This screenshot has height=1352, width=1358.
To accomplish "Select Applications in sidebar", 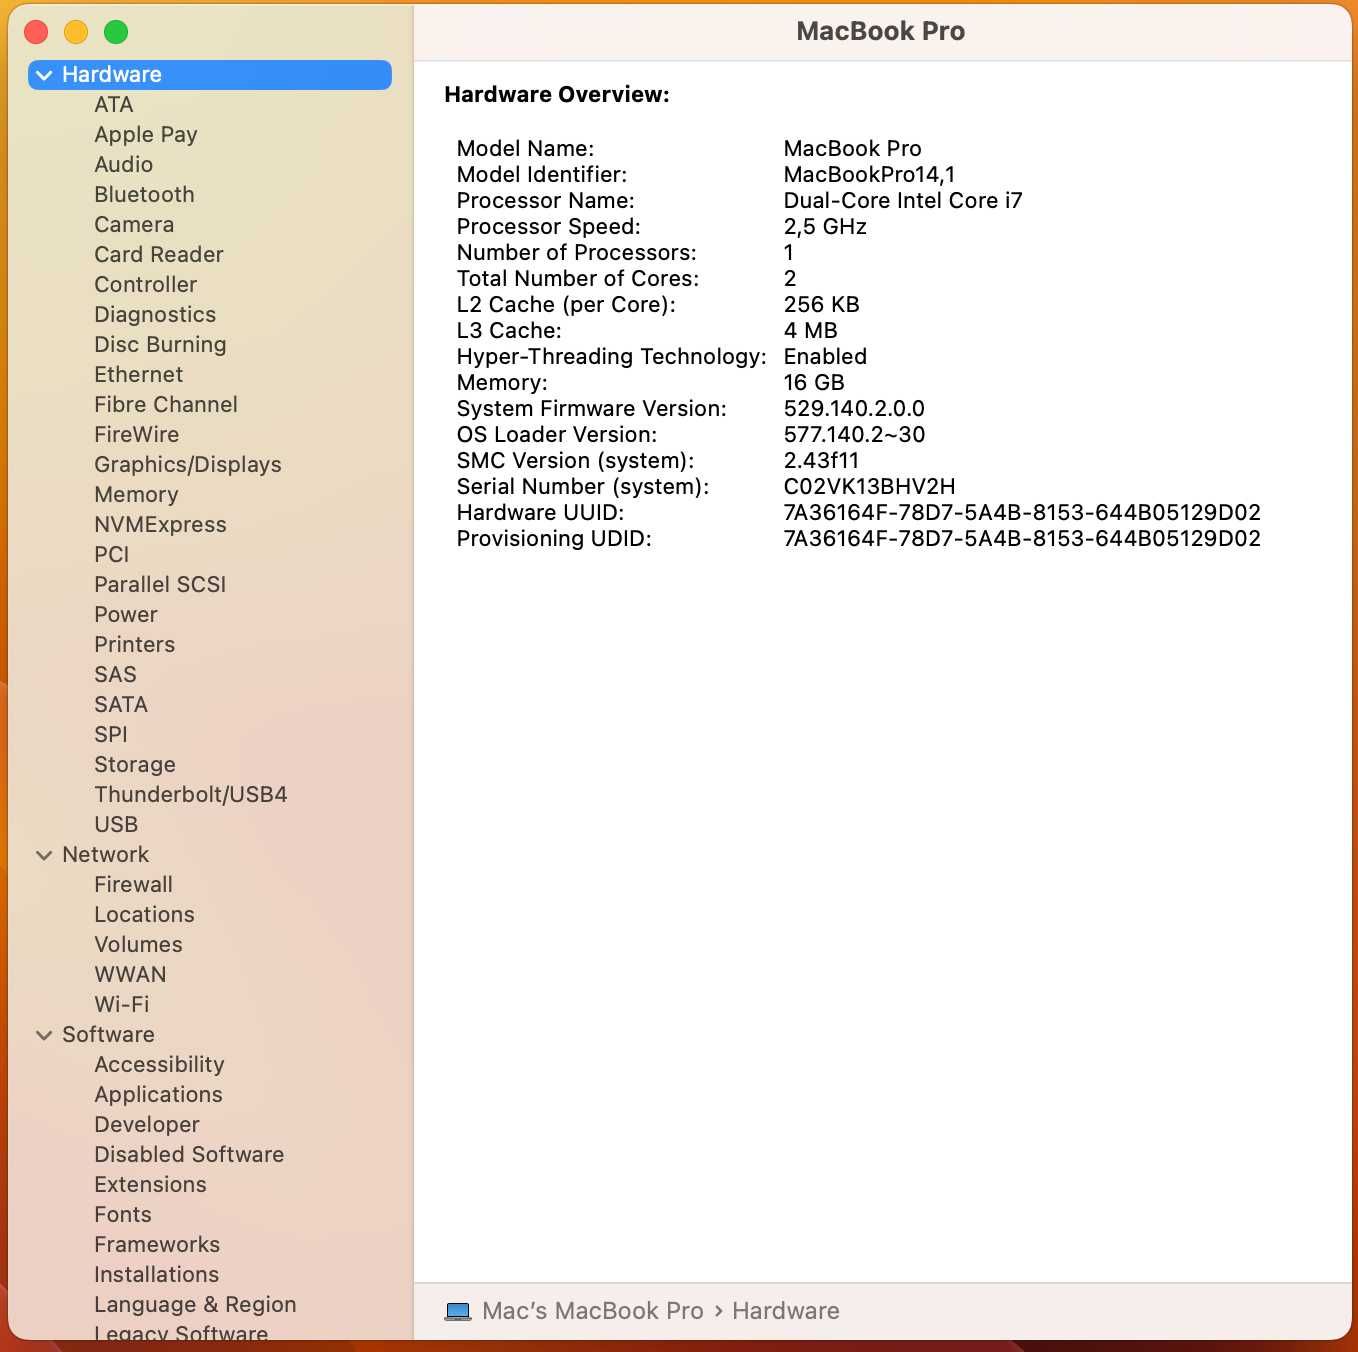I will click(x=158, y=1095).
